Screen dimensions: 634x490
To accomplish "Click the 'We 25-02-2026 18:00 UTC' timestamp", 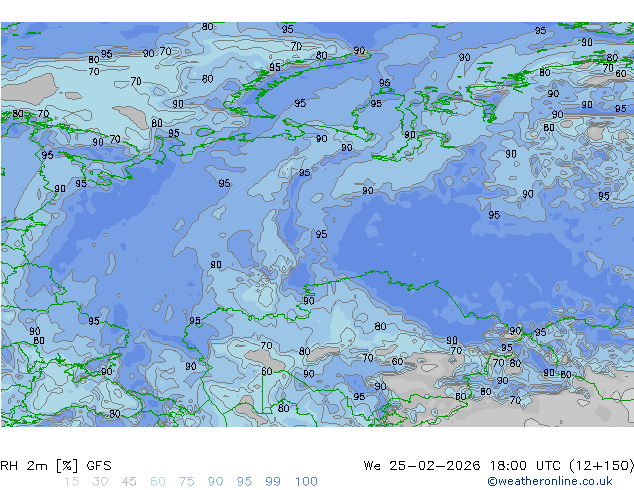I will 464,466.
